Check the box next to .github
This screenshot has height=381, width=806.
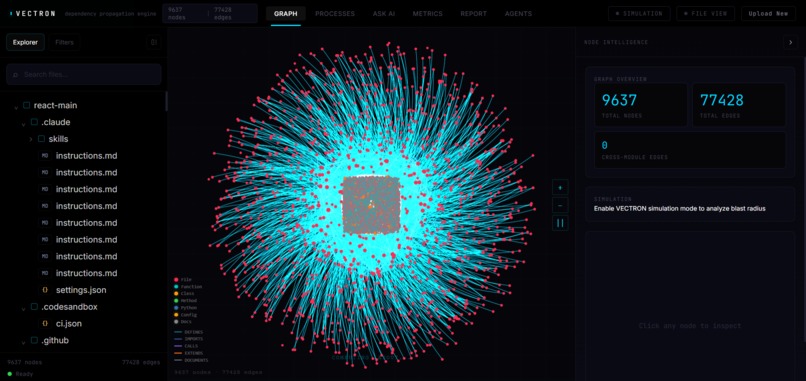coord(34,340)
